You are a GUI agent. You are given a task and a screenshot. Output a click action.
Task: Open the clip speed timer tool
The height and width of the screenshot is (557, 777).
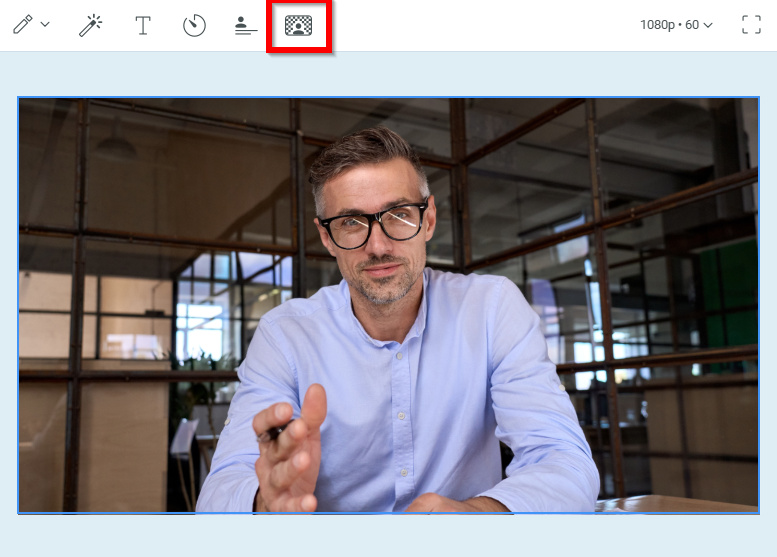point(194,25)
